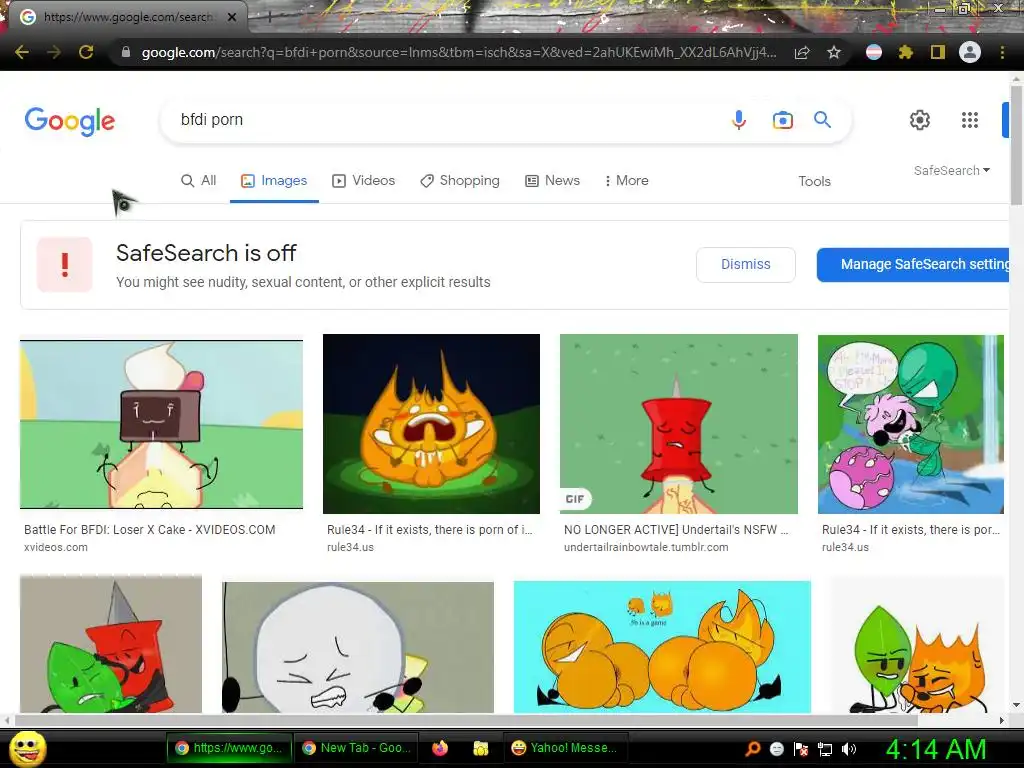Open the Chrome profile avatar menu
The image size is (1024, 768).
tap(970, 52)
